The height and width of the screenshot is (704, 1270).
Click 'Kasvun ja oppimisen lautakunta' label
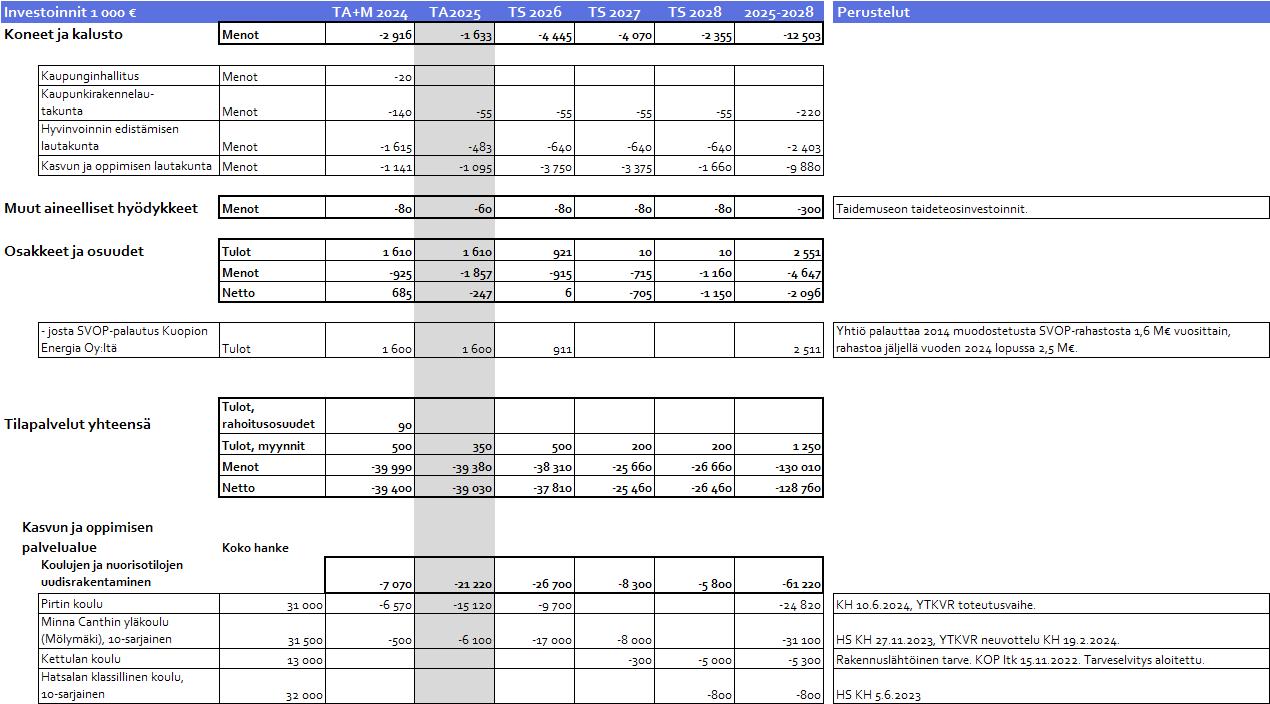coord(129,166)
